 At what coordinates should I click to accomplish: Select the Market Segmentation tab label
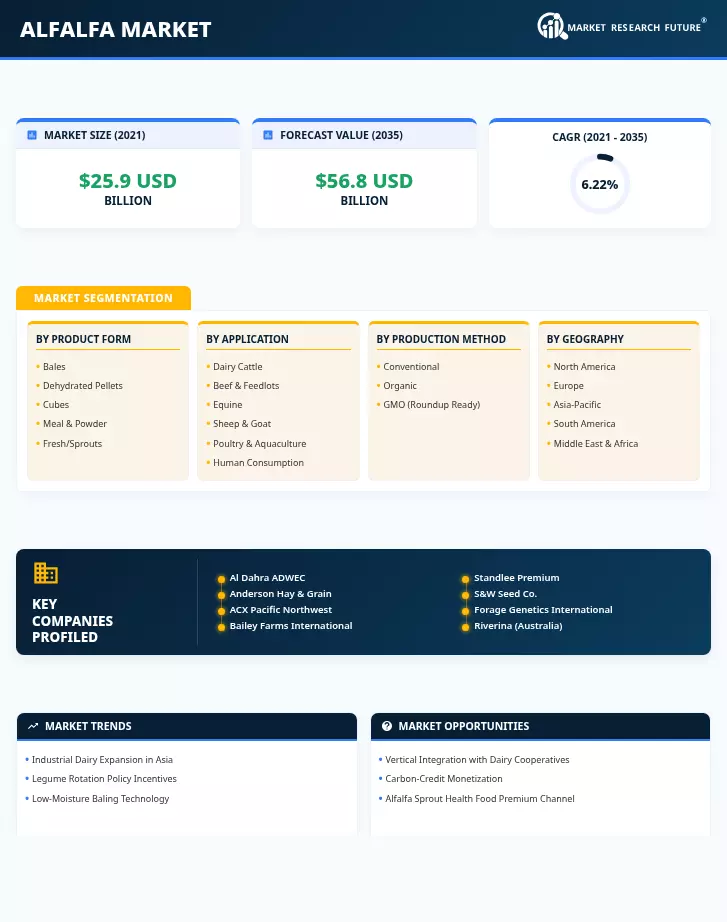[x=104, y=298]
